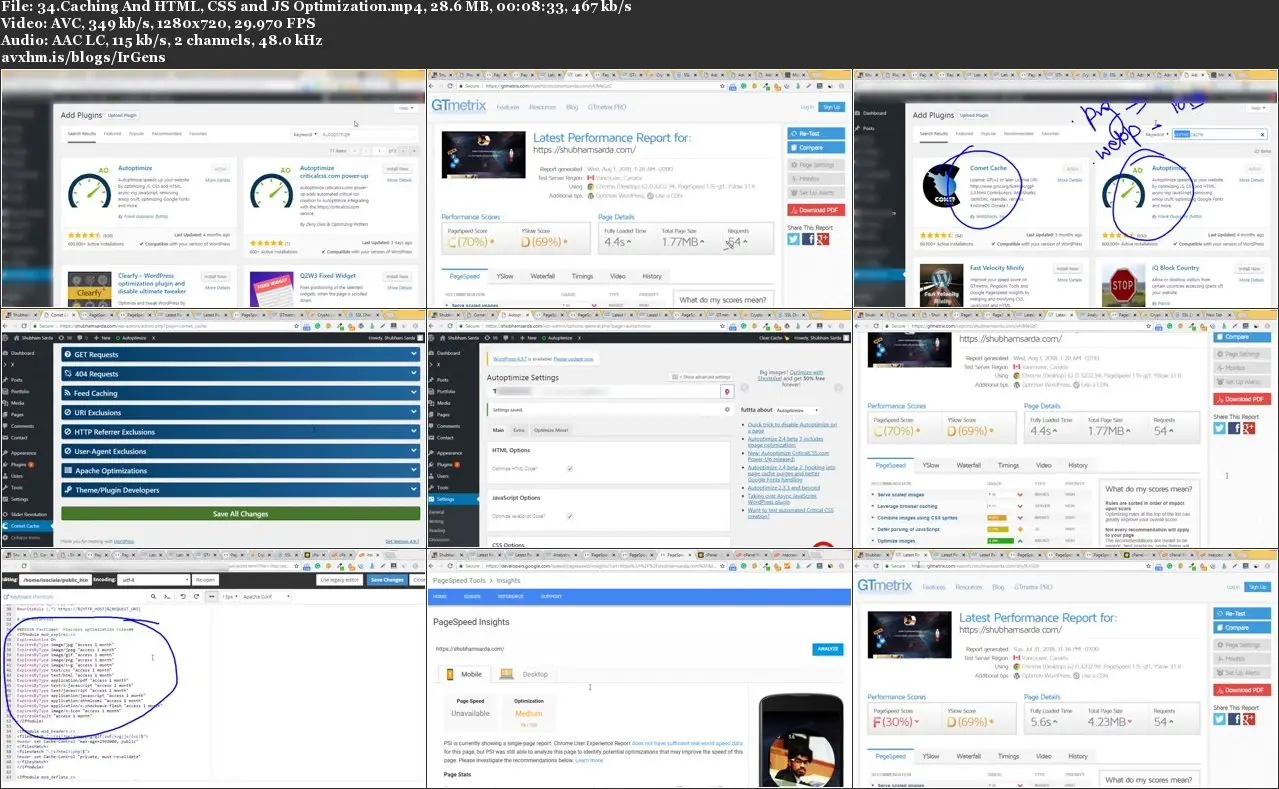
Task: Select the Mobile tab in PageSpeed Insights
Action: pos(466,674)
